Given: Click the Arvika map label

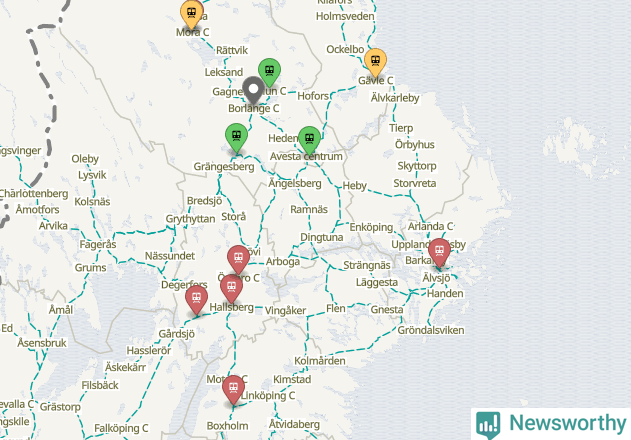Looking at the screenshot, I should pos(53,226).
